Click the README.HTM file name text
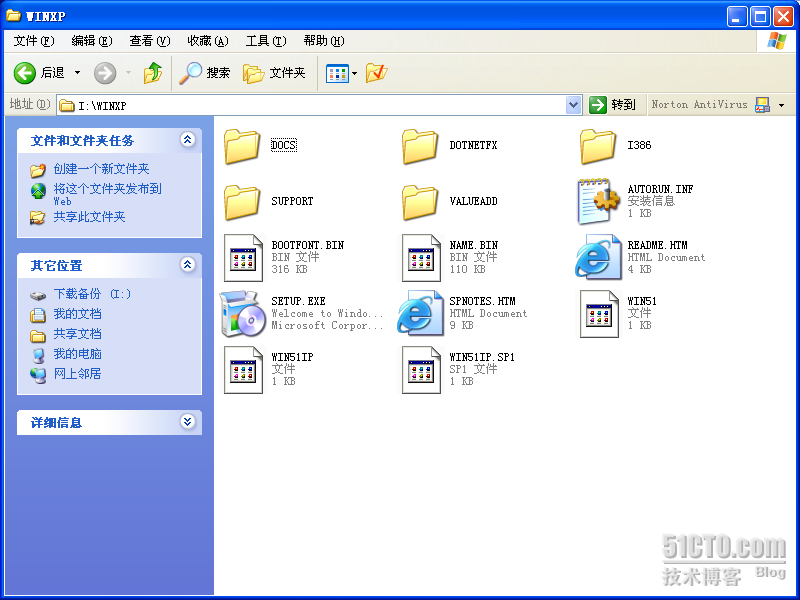Viewport: 800px width, 600px height. point(658,245)
